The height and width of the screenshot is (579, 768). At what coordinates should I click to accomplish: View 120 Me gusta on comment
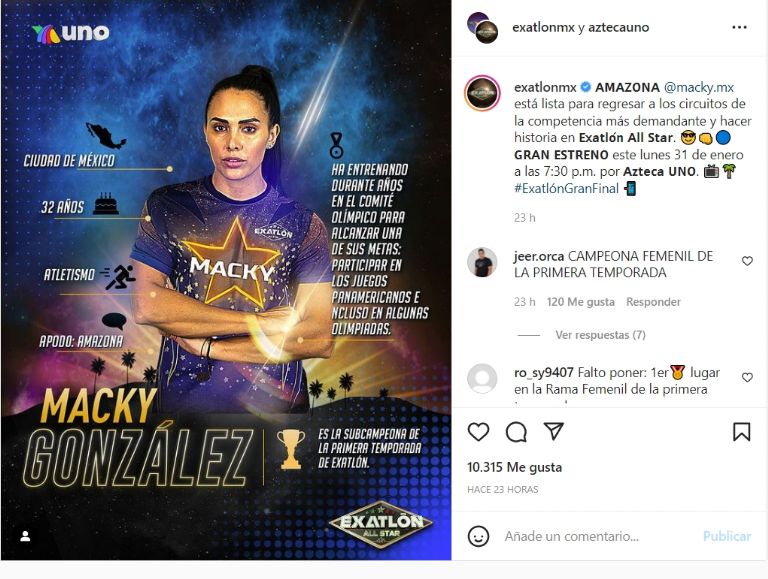click(580, 302)
